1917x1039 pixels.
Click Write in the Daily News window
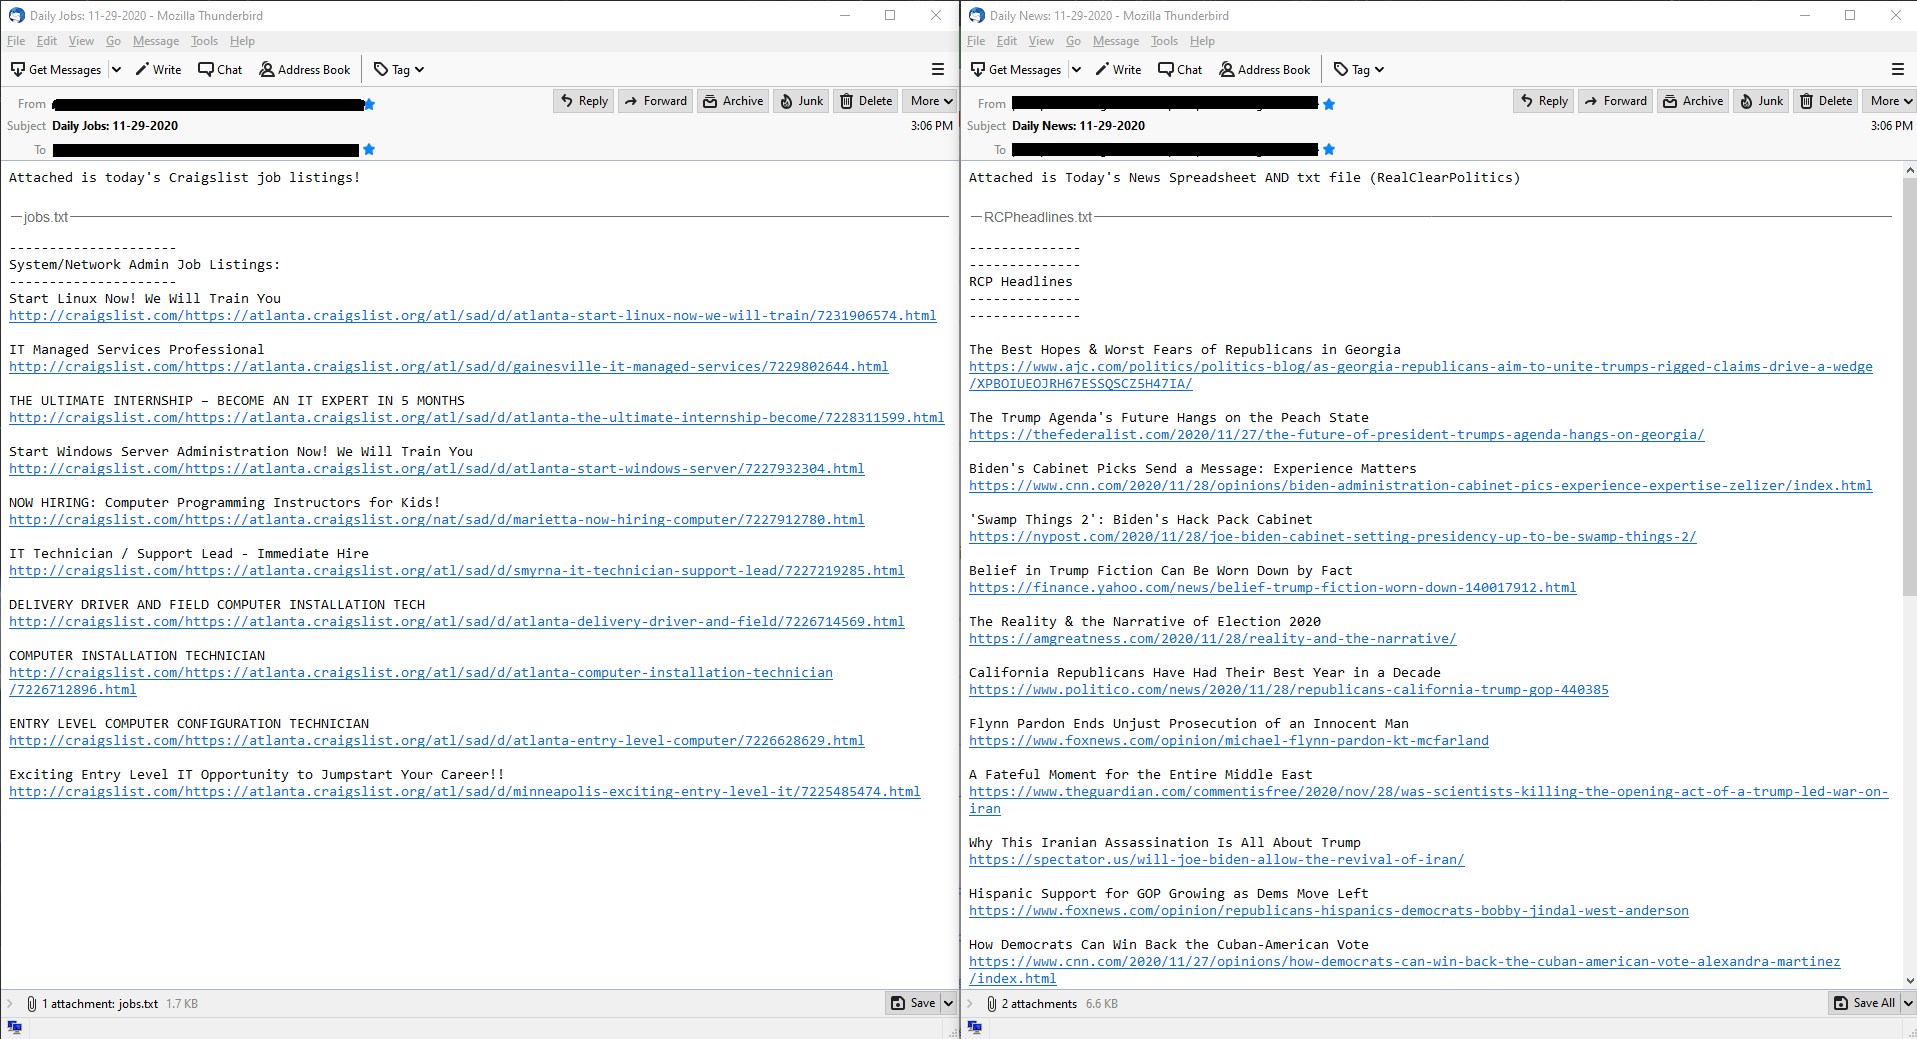1118,70
